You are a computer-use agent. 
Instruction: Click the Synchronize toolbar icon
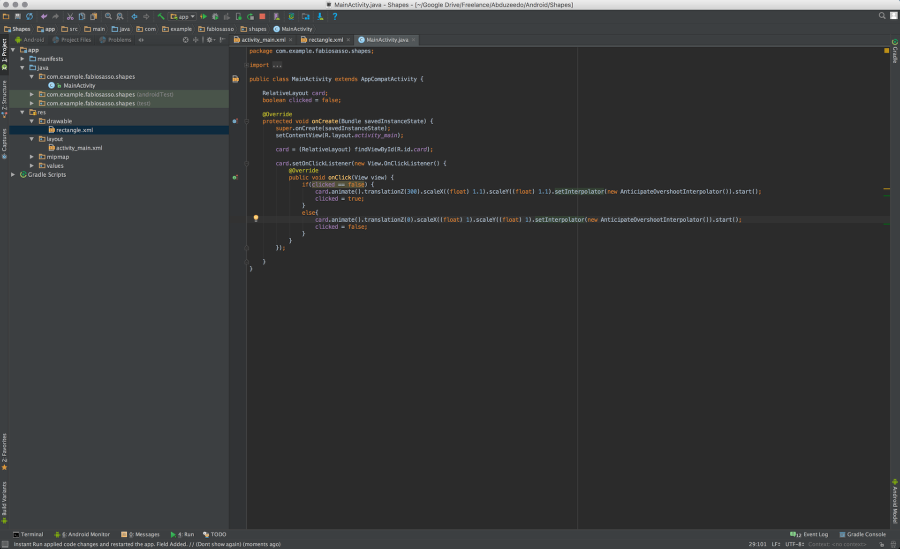pyautogui.click(x=29, y=17)
